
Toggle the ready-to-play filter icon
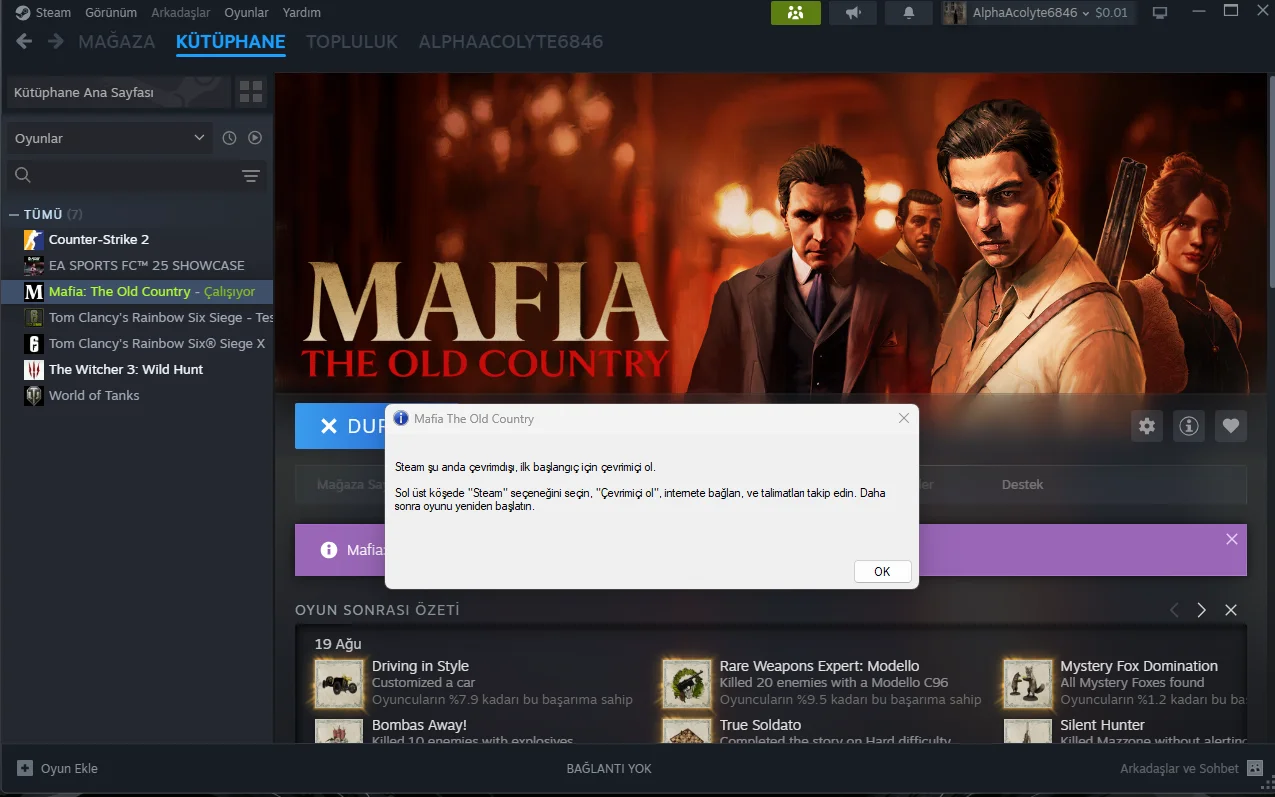[x=255, y=138]
